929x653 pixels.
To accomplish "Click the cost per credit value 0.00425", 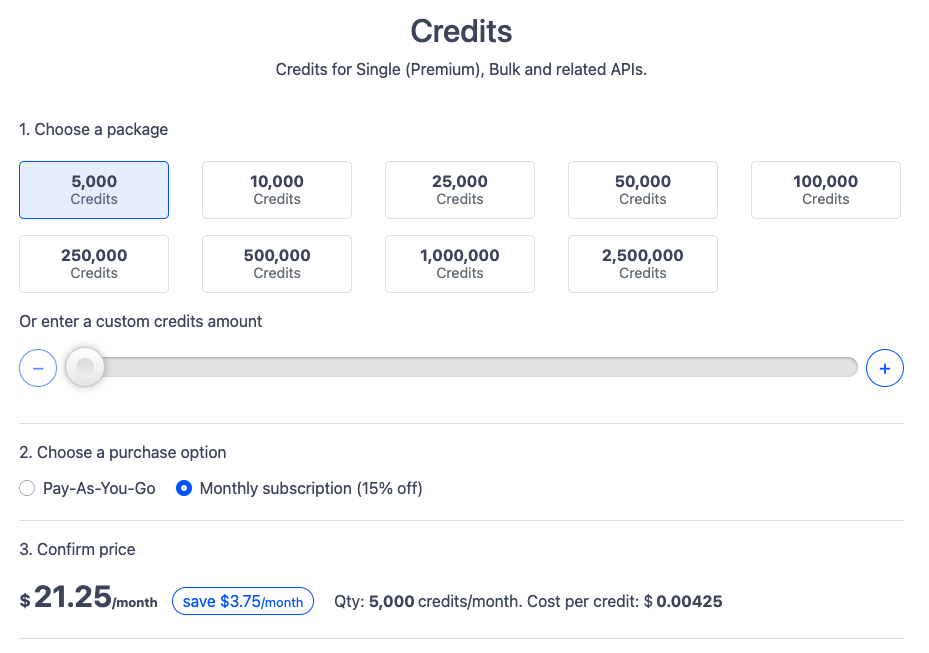I will click(689, 601).
